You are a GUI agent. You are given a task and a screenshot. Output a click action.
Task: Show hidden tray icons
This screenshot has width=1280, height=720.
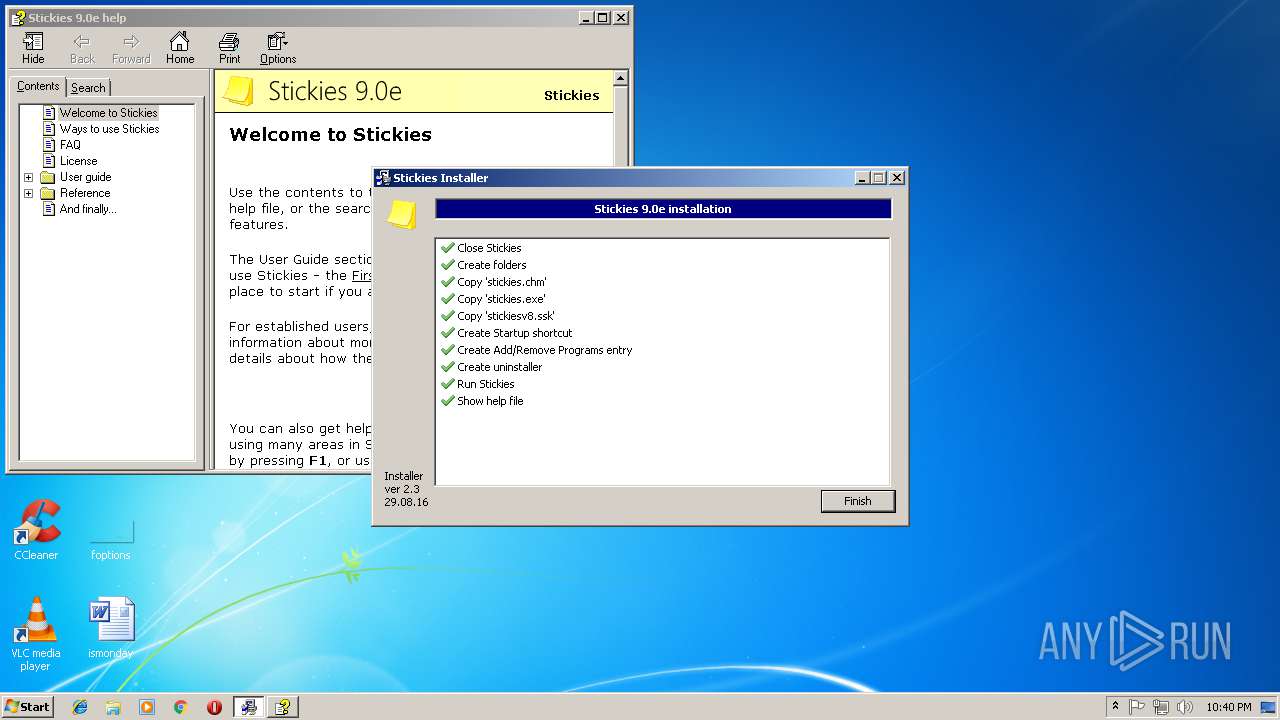tap(1115, 707)
